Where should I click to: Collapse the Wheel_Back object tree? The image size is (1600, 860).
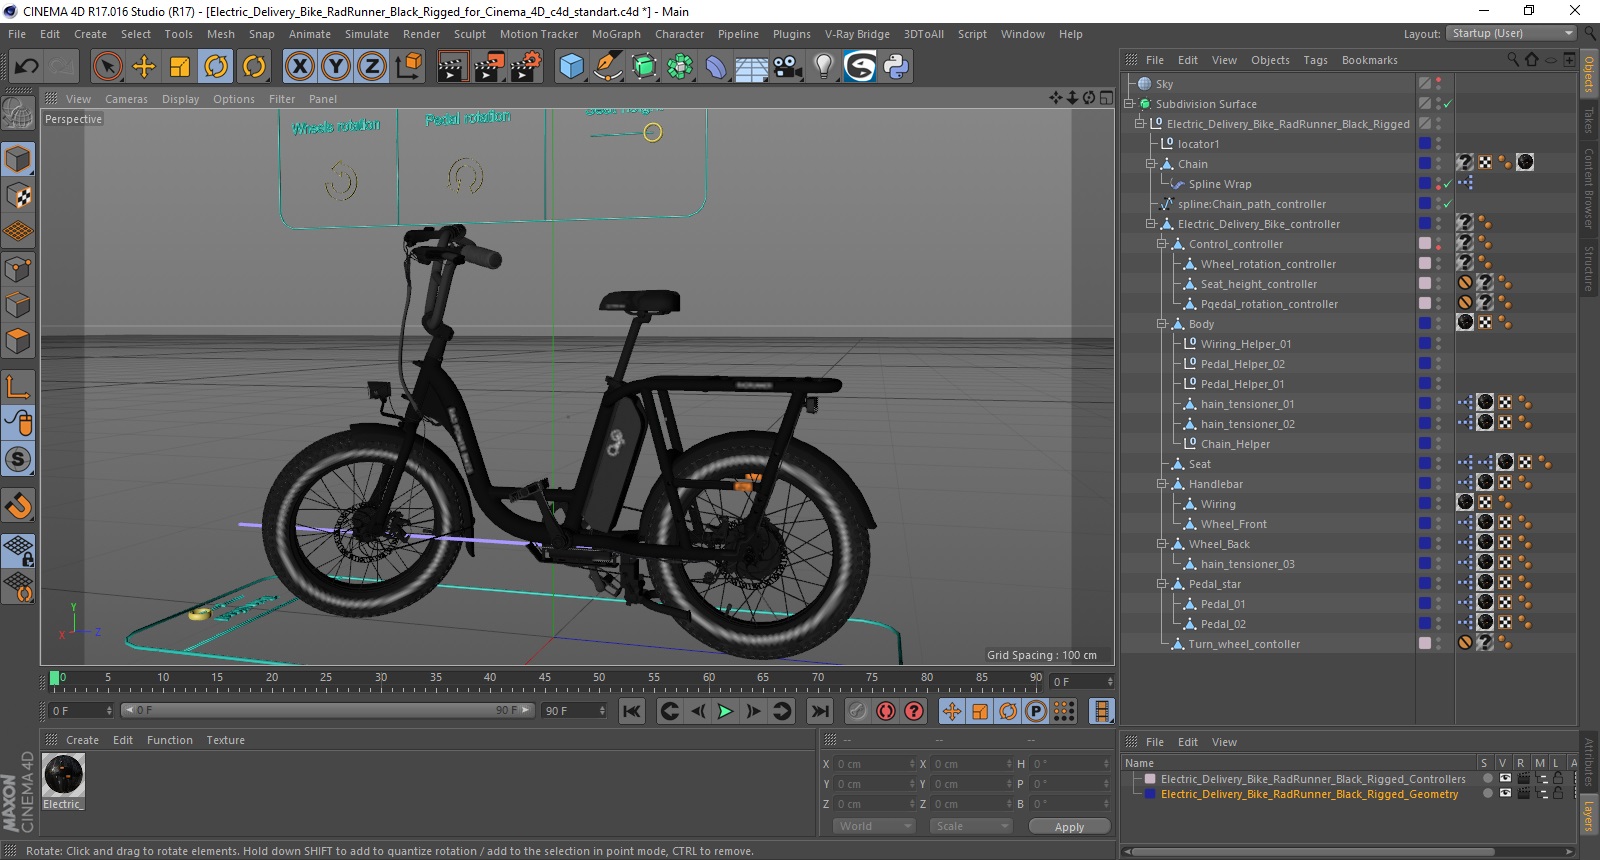[x=1162, y=544]
